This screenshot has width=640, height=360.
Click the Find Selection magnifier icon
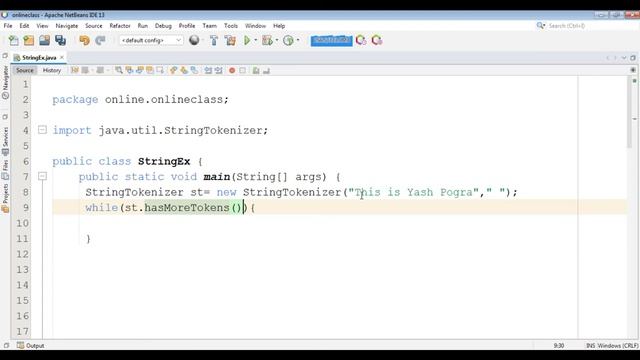(x=118, y=70)
